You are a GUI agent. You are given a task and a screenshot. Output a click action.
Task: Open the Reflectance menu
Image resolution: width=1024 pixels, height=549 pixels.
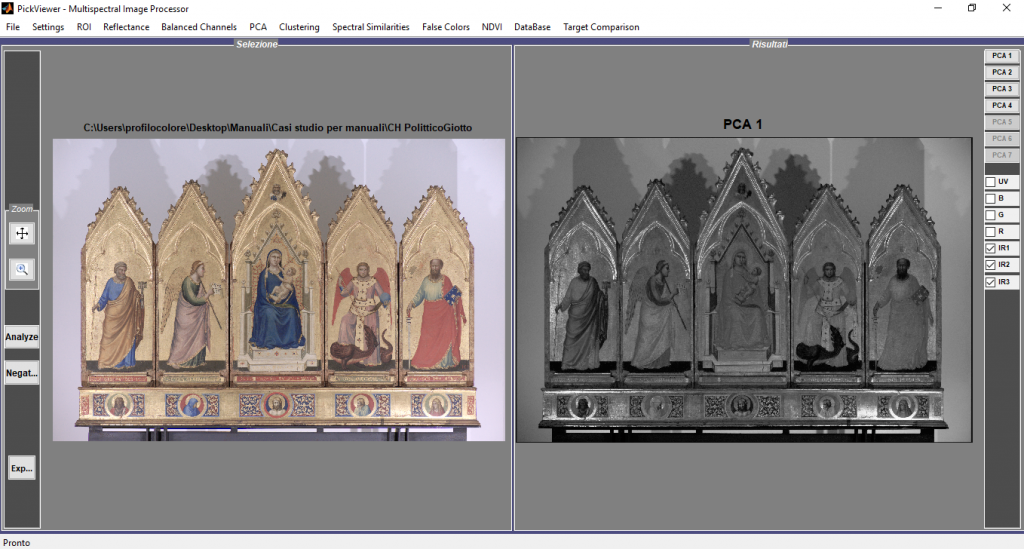(126, 27)
